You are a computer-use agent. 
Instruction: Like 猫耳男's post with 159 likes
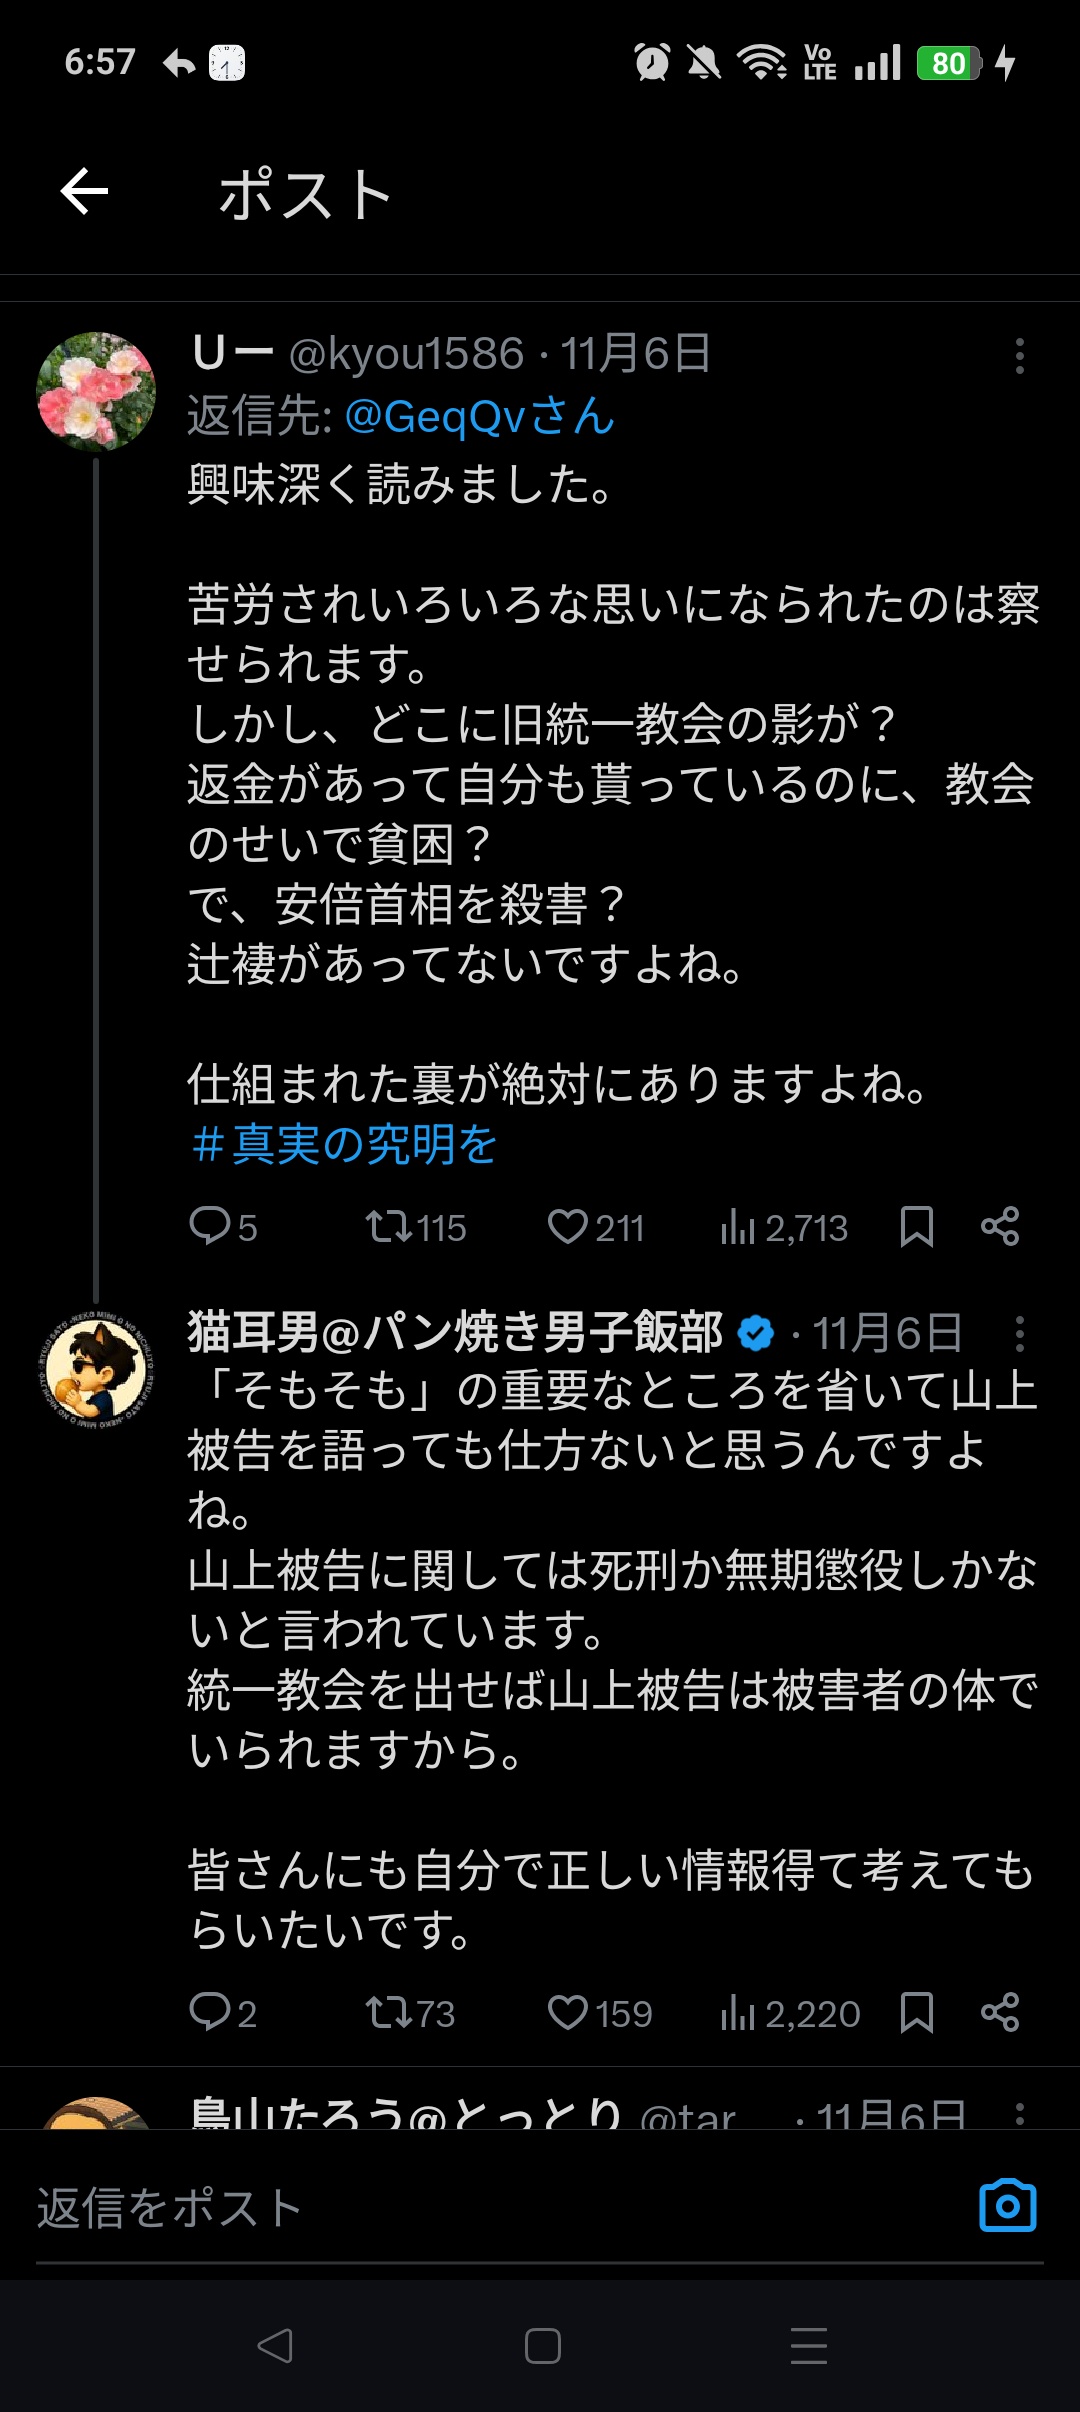tap(568, 2012)
